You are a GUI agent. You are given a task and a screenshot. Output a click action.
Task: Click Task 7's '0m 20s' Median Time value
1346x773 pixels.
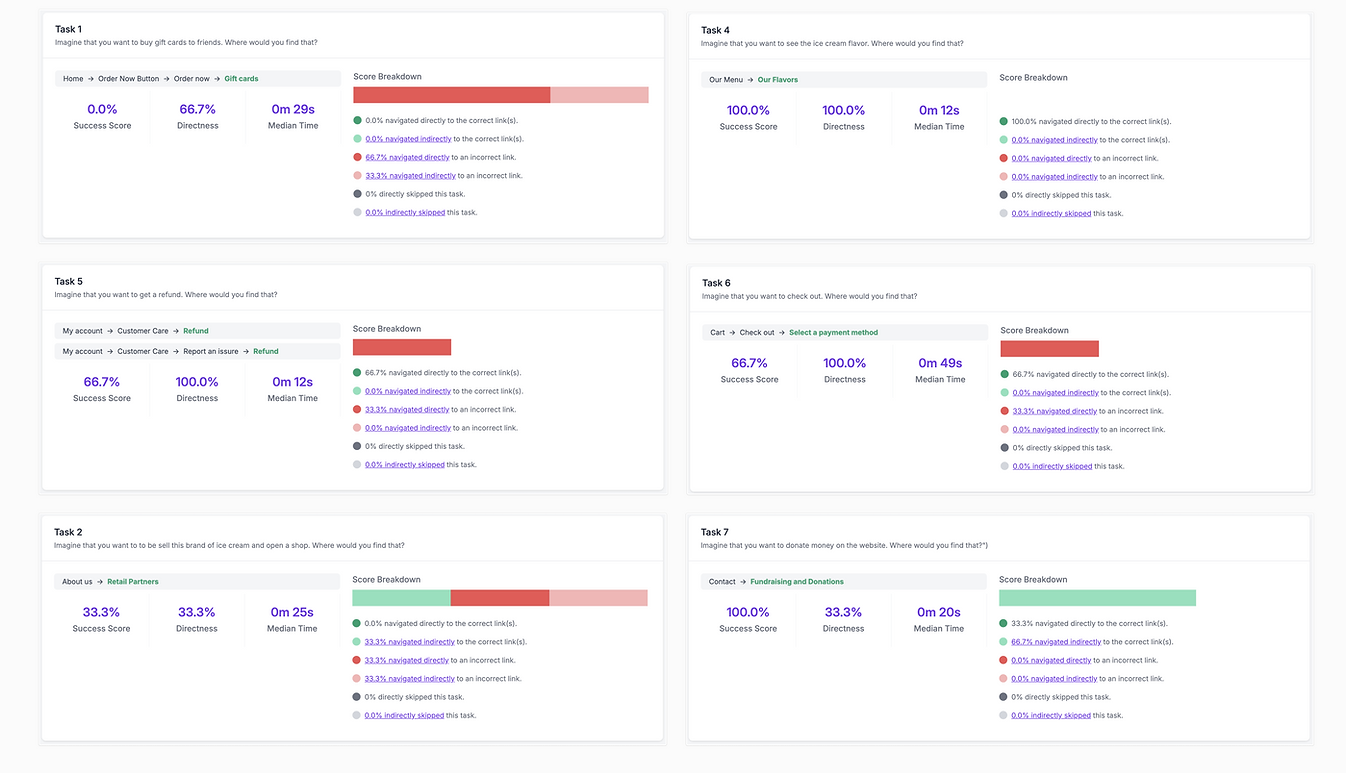[x=939, y=612]
